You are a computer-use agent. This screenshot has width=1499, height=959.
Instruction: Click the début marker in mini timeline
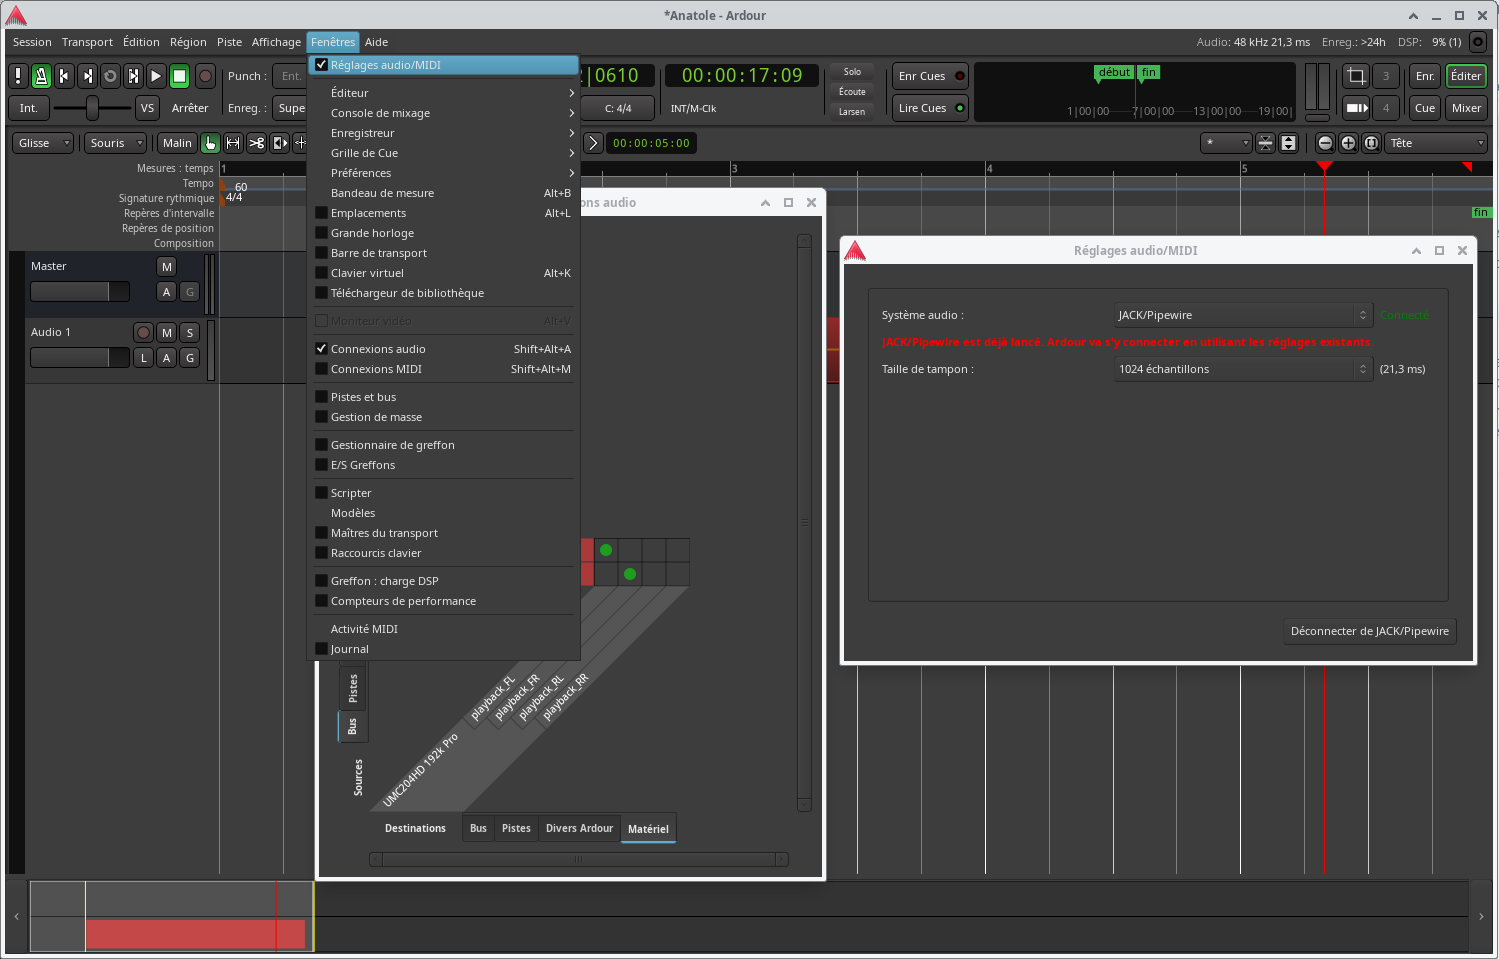pyautogui.click(x=1114, y=72)
